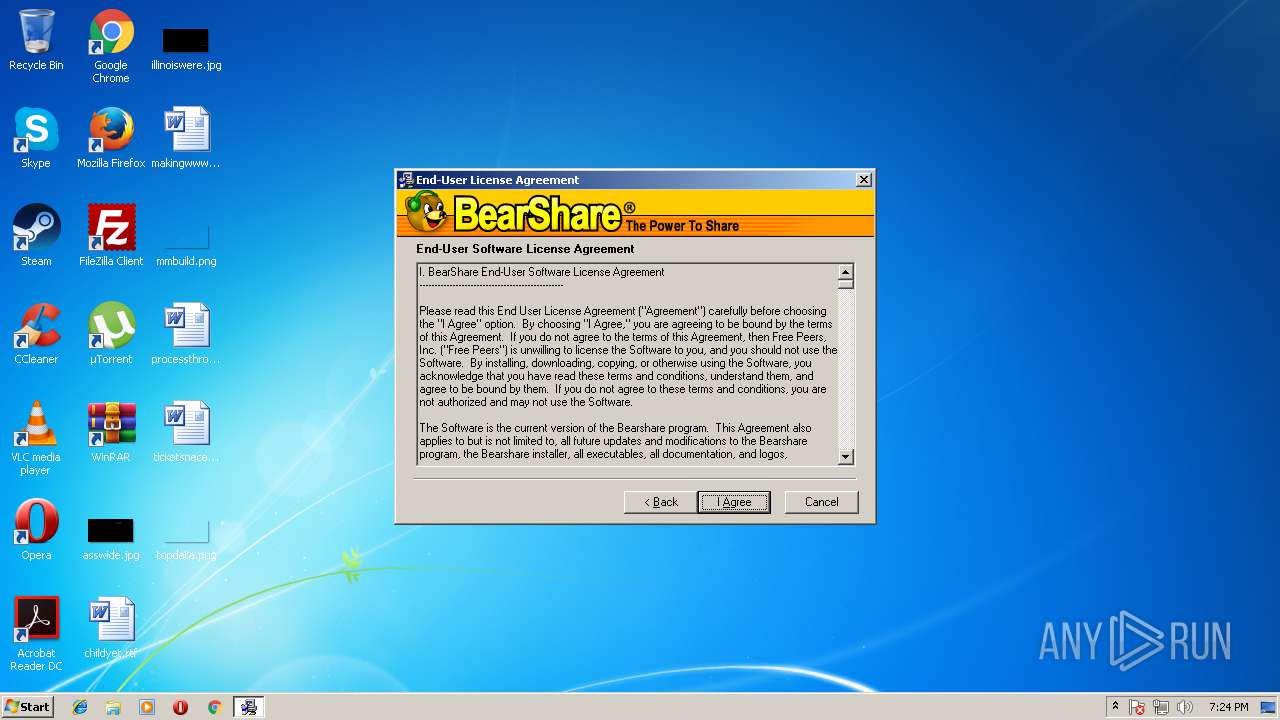
Task: Click the Back button in the license dialog
Action: click(x=660, y=502)
